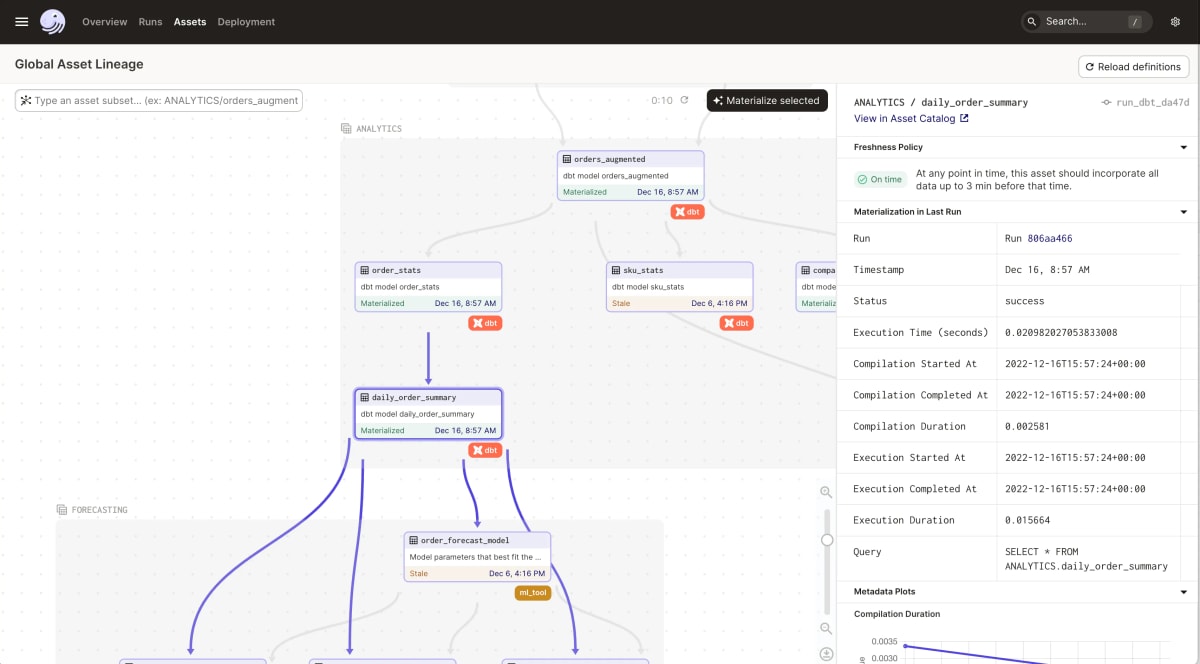Click the ANALYTICS group folder icon

pyautogui.click(x=346, y=129)
